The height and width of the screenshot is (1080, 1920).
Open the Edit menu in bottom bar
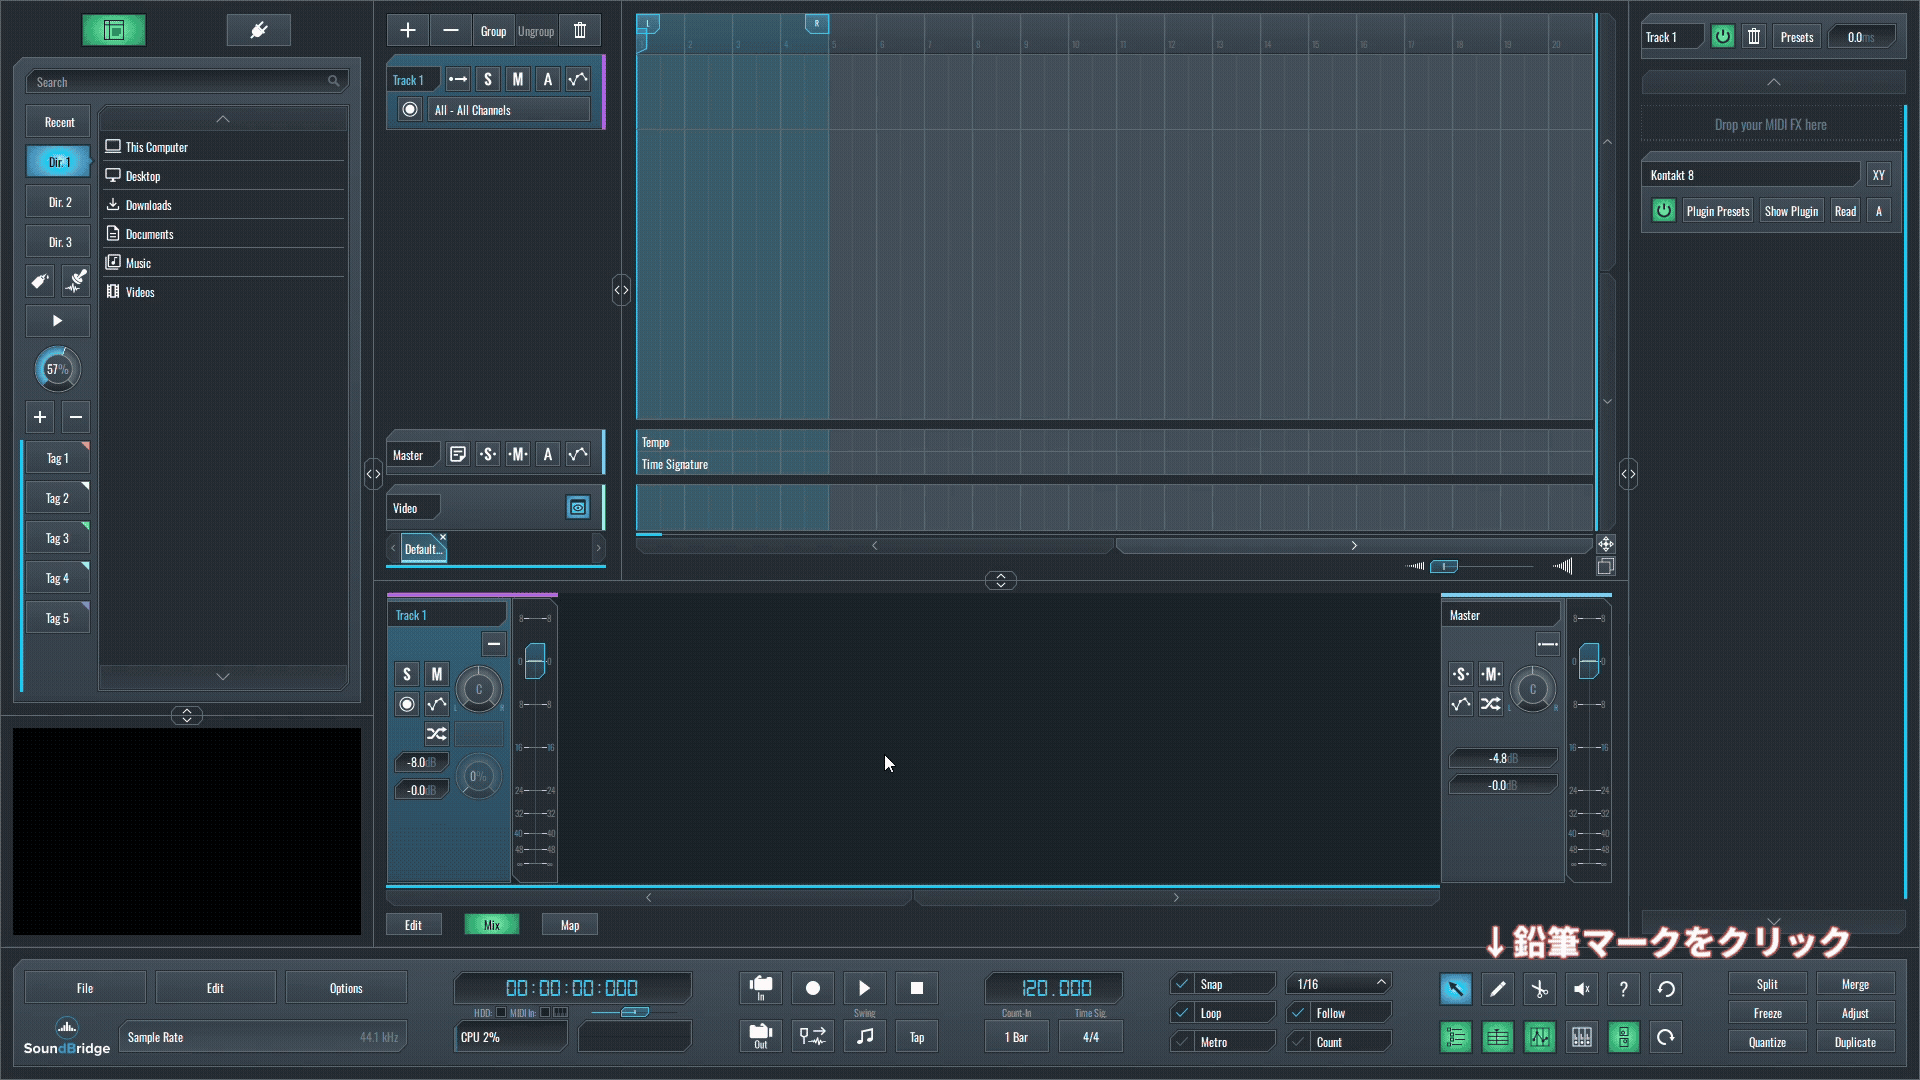215,988
